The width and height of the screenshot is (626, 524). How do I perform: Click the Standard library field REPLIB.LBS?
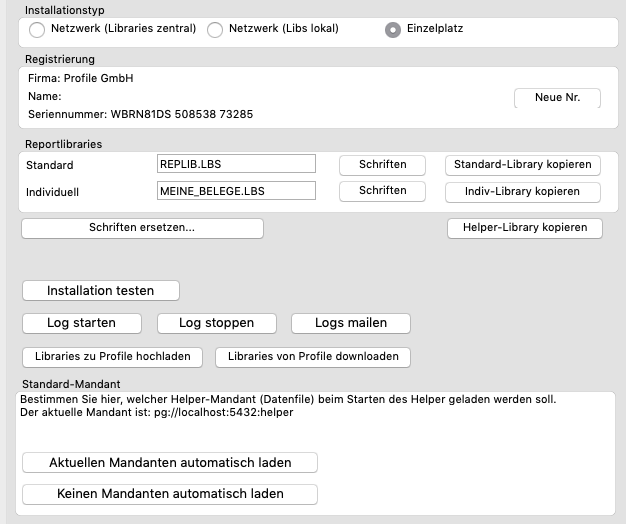pos(236,164)
